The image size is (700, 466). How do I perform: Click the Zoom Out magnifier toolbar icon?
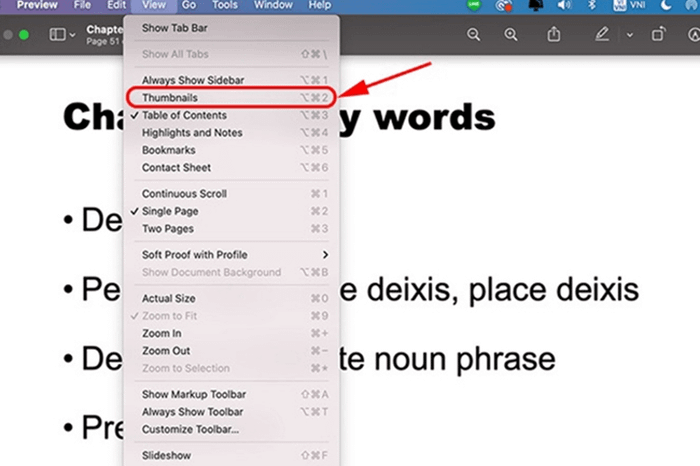pyautogui.click(x=473, y=34)
